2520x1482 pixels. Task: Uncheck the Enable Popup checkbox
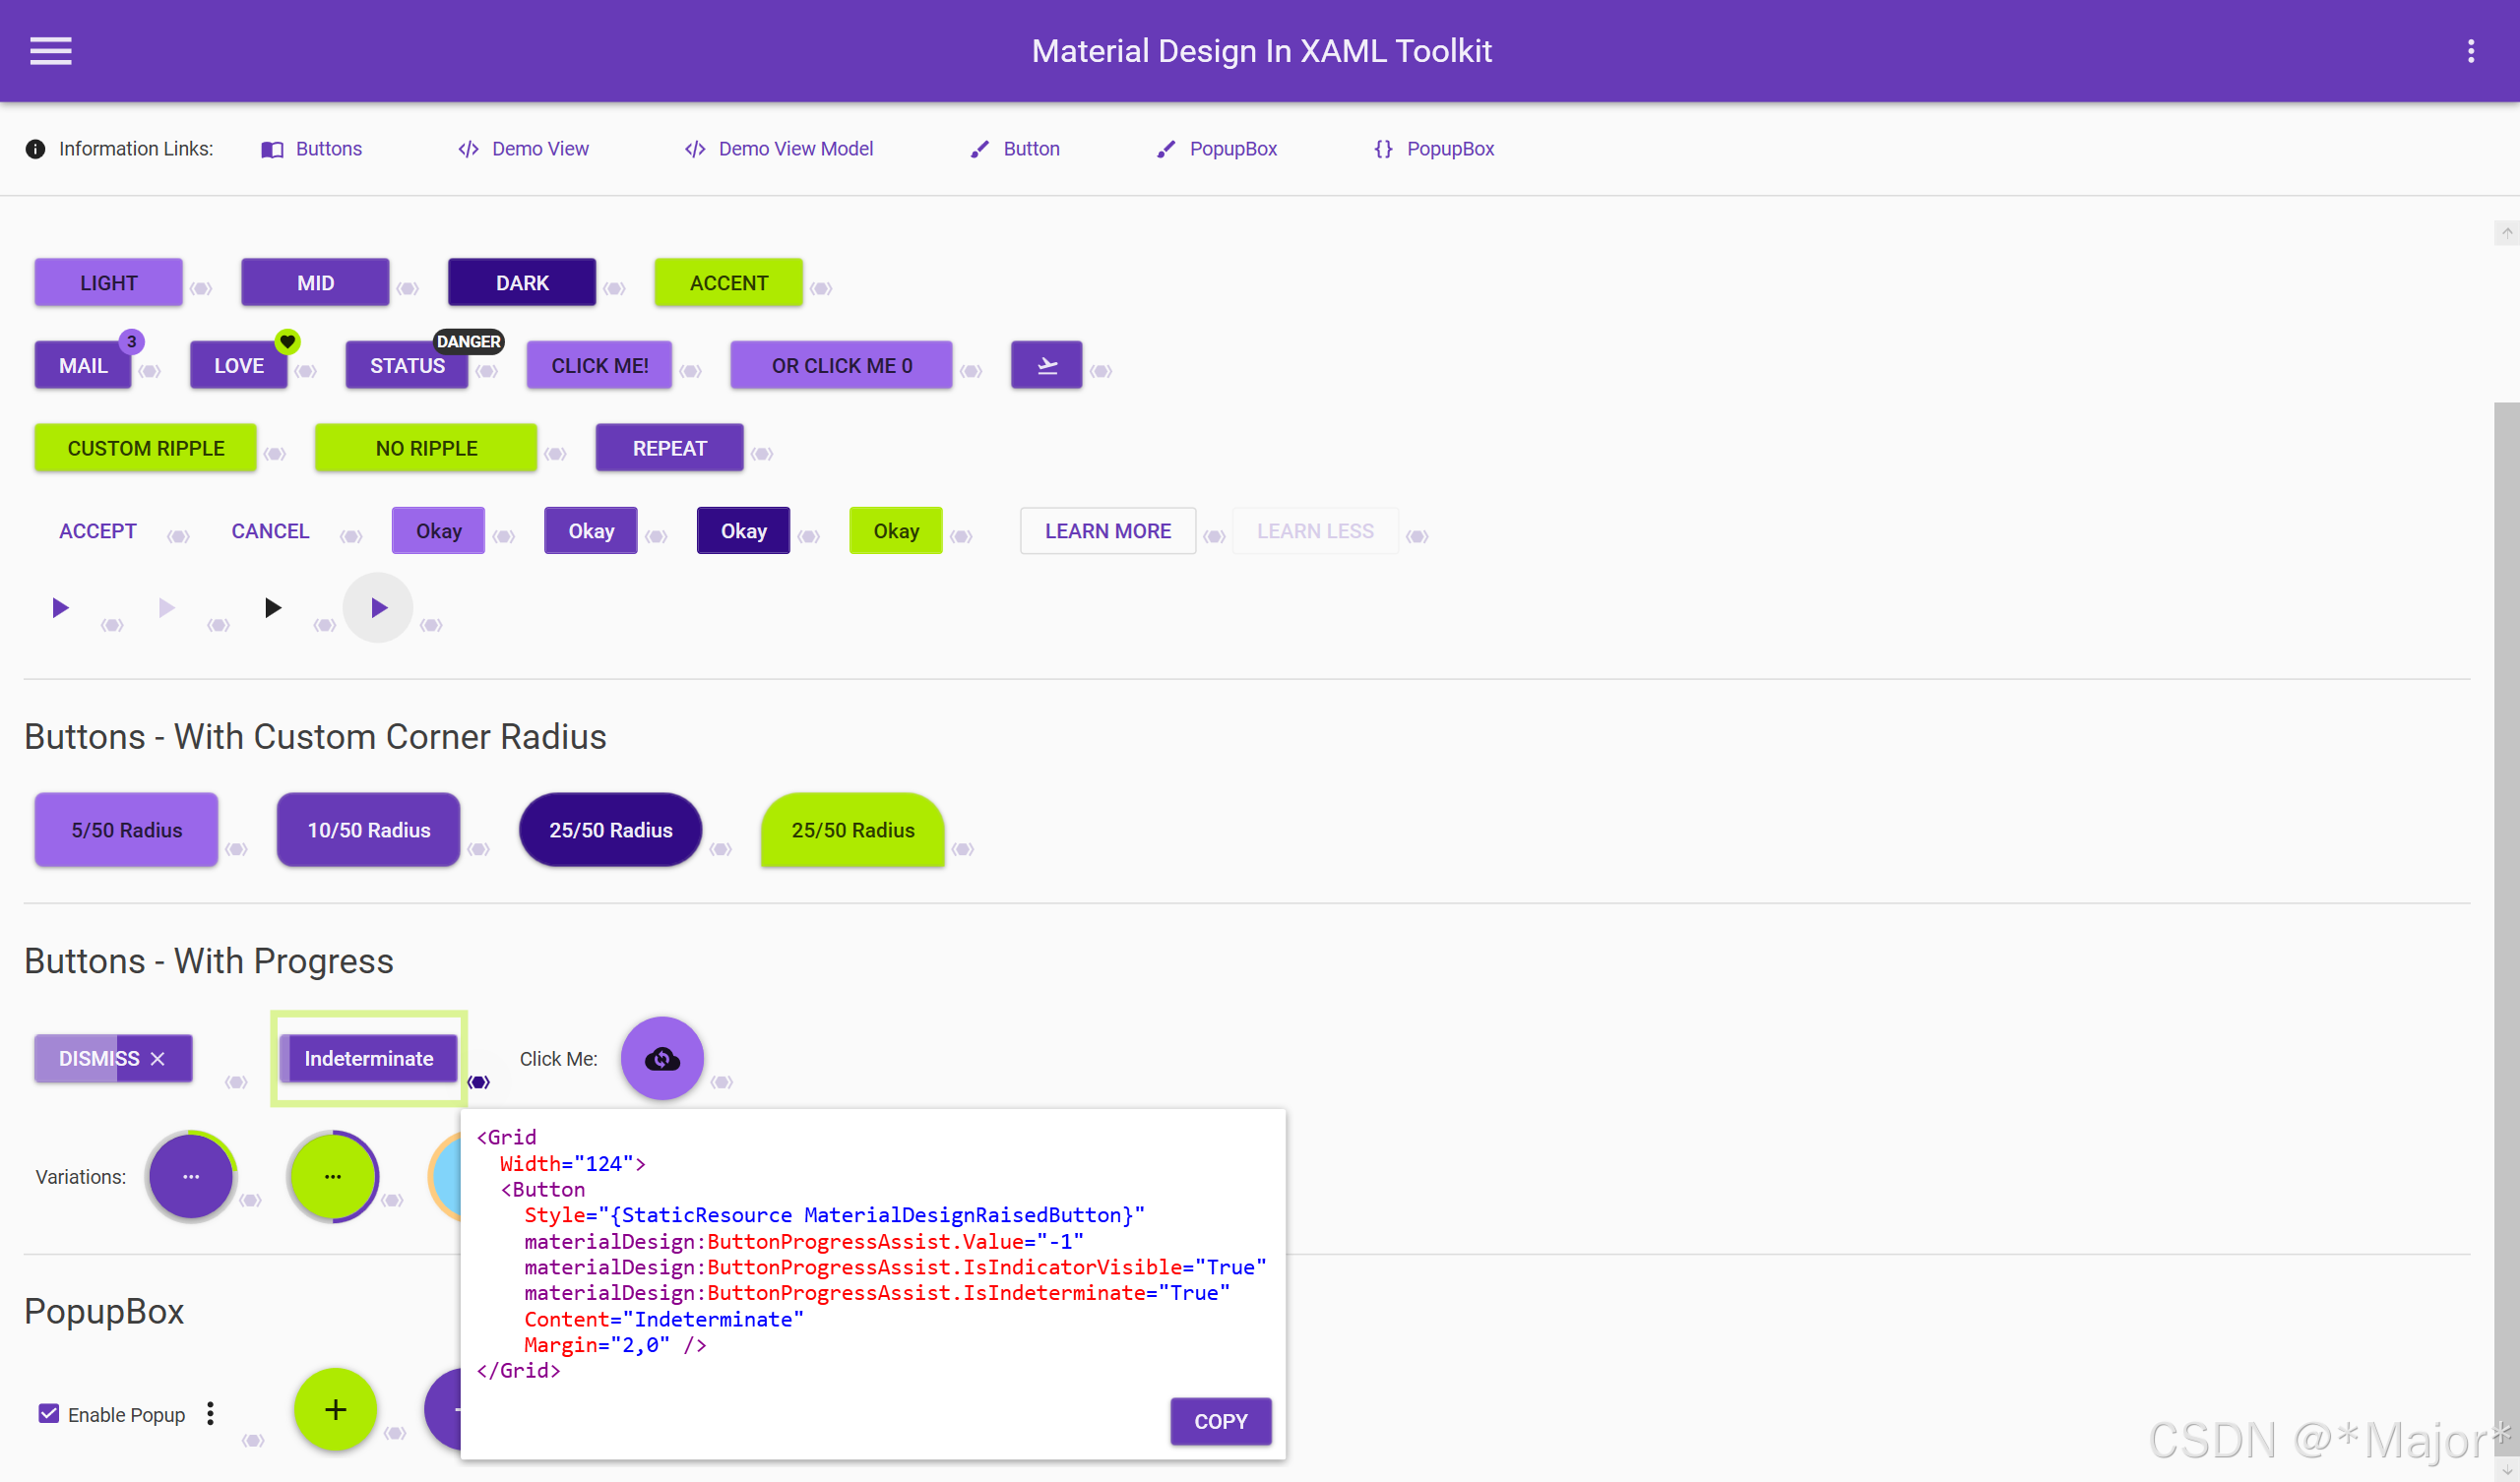click(x=48, y=1413)
